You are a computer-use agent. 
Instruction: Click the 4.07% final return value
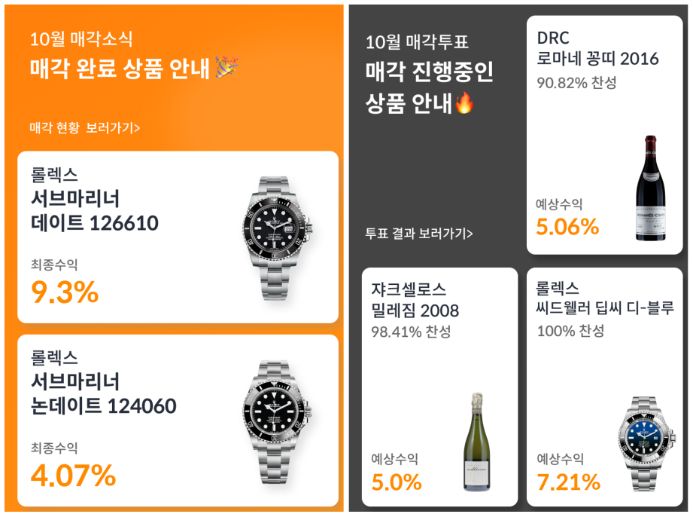tap(73, 475)
